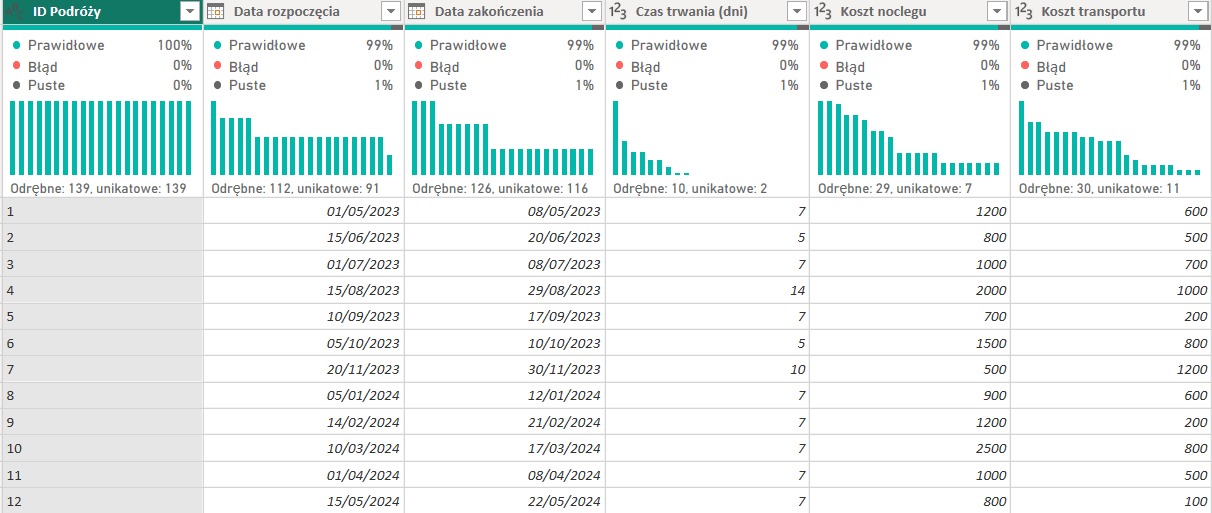Click the 123 type icon of Koszt noclegu
The image size is (1212, 513).
pyautogui.click(x=822, y=12)
